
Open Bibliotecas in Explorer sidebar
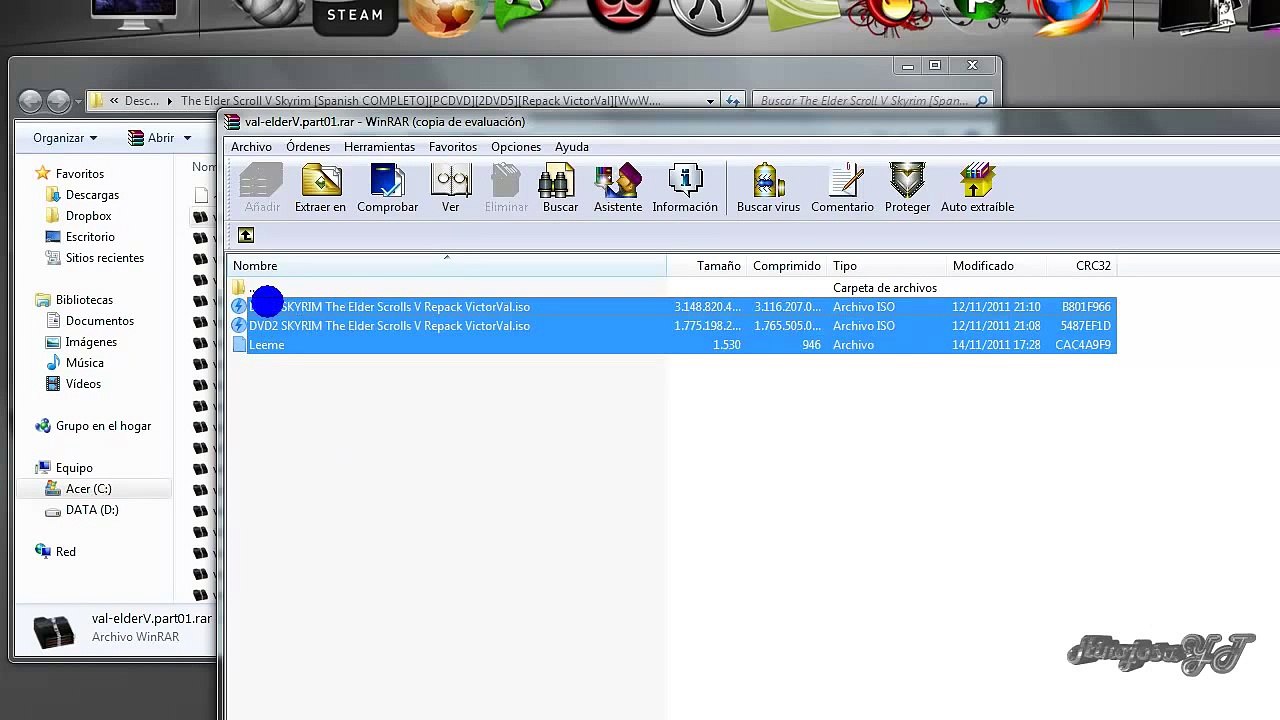click(84, 300)
